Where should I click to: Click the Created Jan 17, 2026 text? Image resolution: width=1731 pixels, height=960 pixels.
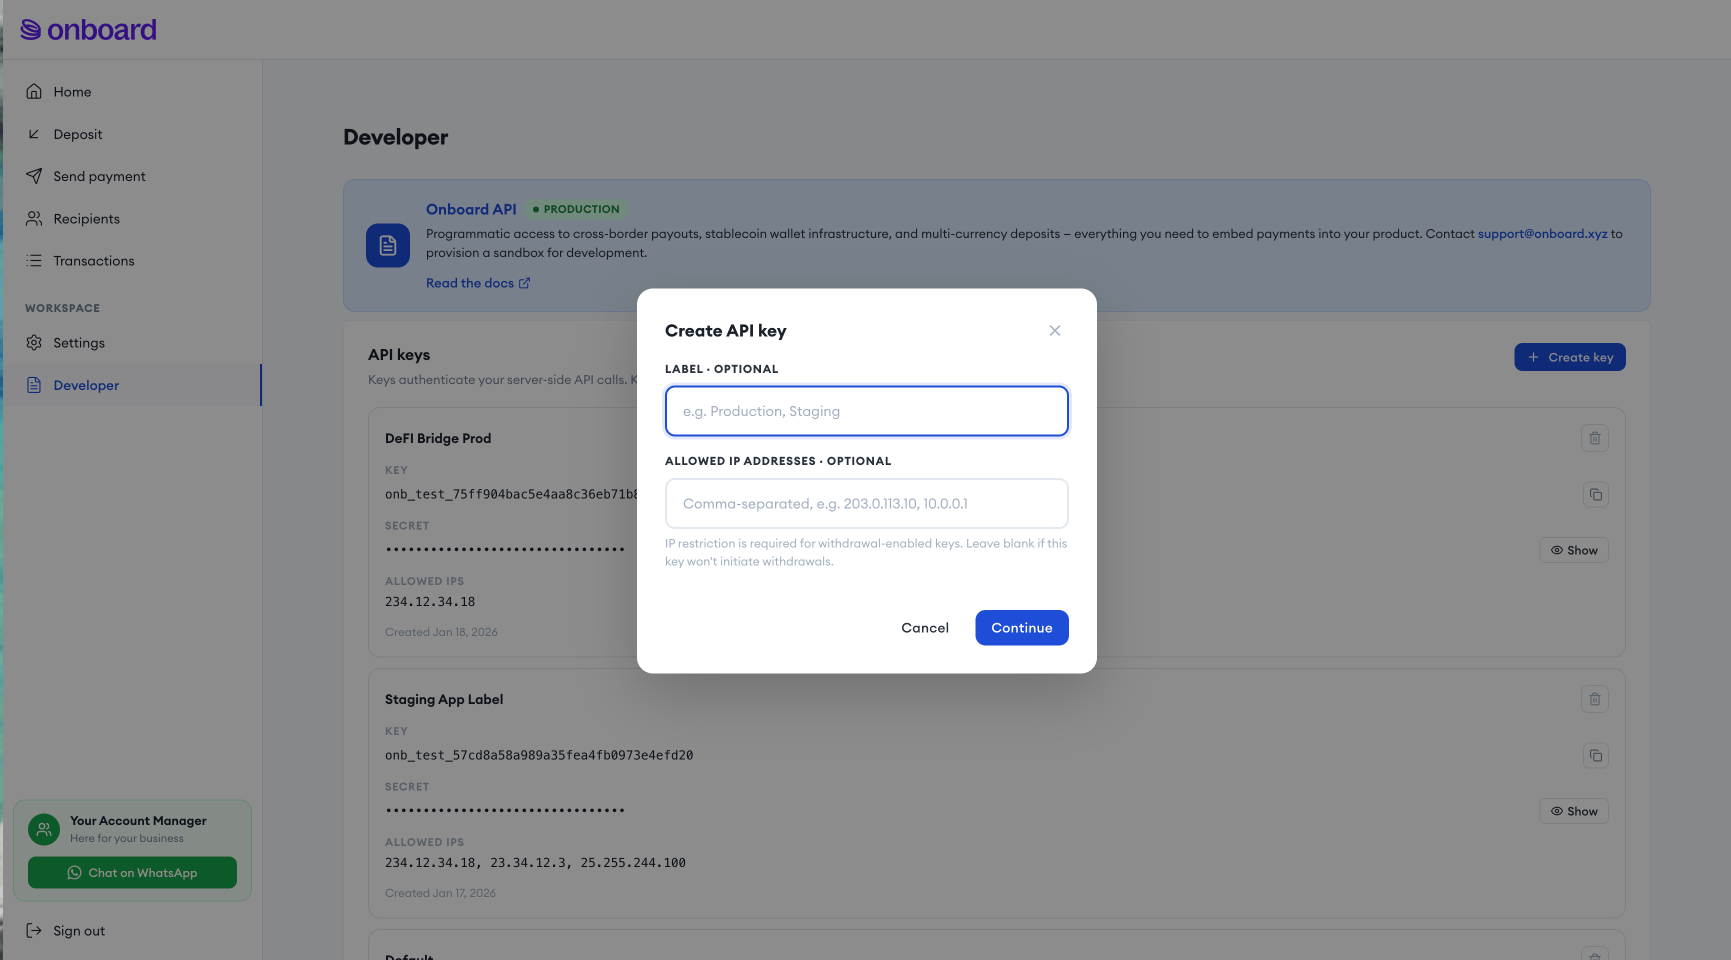coord(440,894)
